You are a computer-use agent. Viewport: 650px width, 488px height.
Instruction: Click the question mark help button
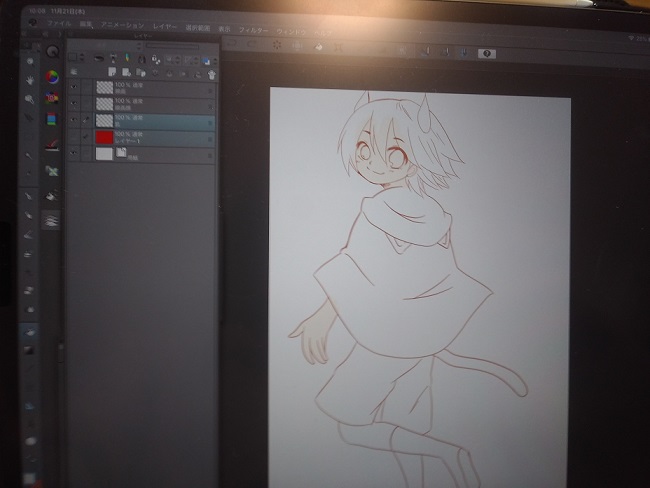[487, 53]
